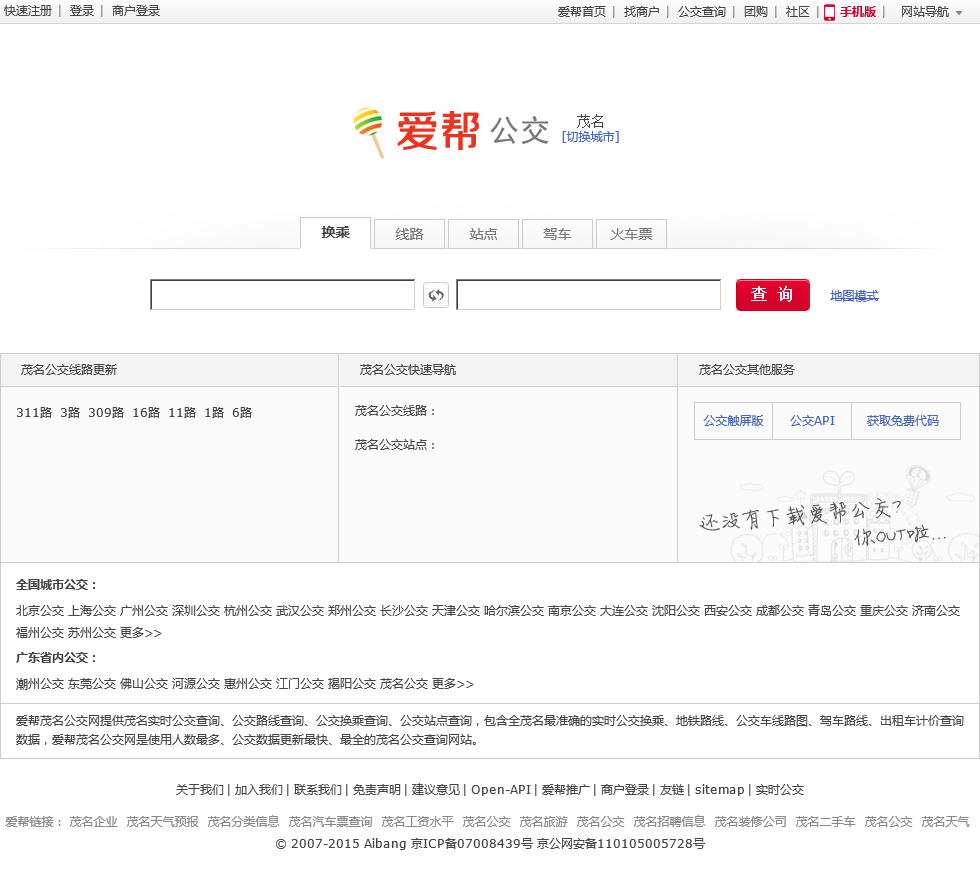Open 快速注册 registration link
Screen dimensions: 980x891
(x=28, y=11)
